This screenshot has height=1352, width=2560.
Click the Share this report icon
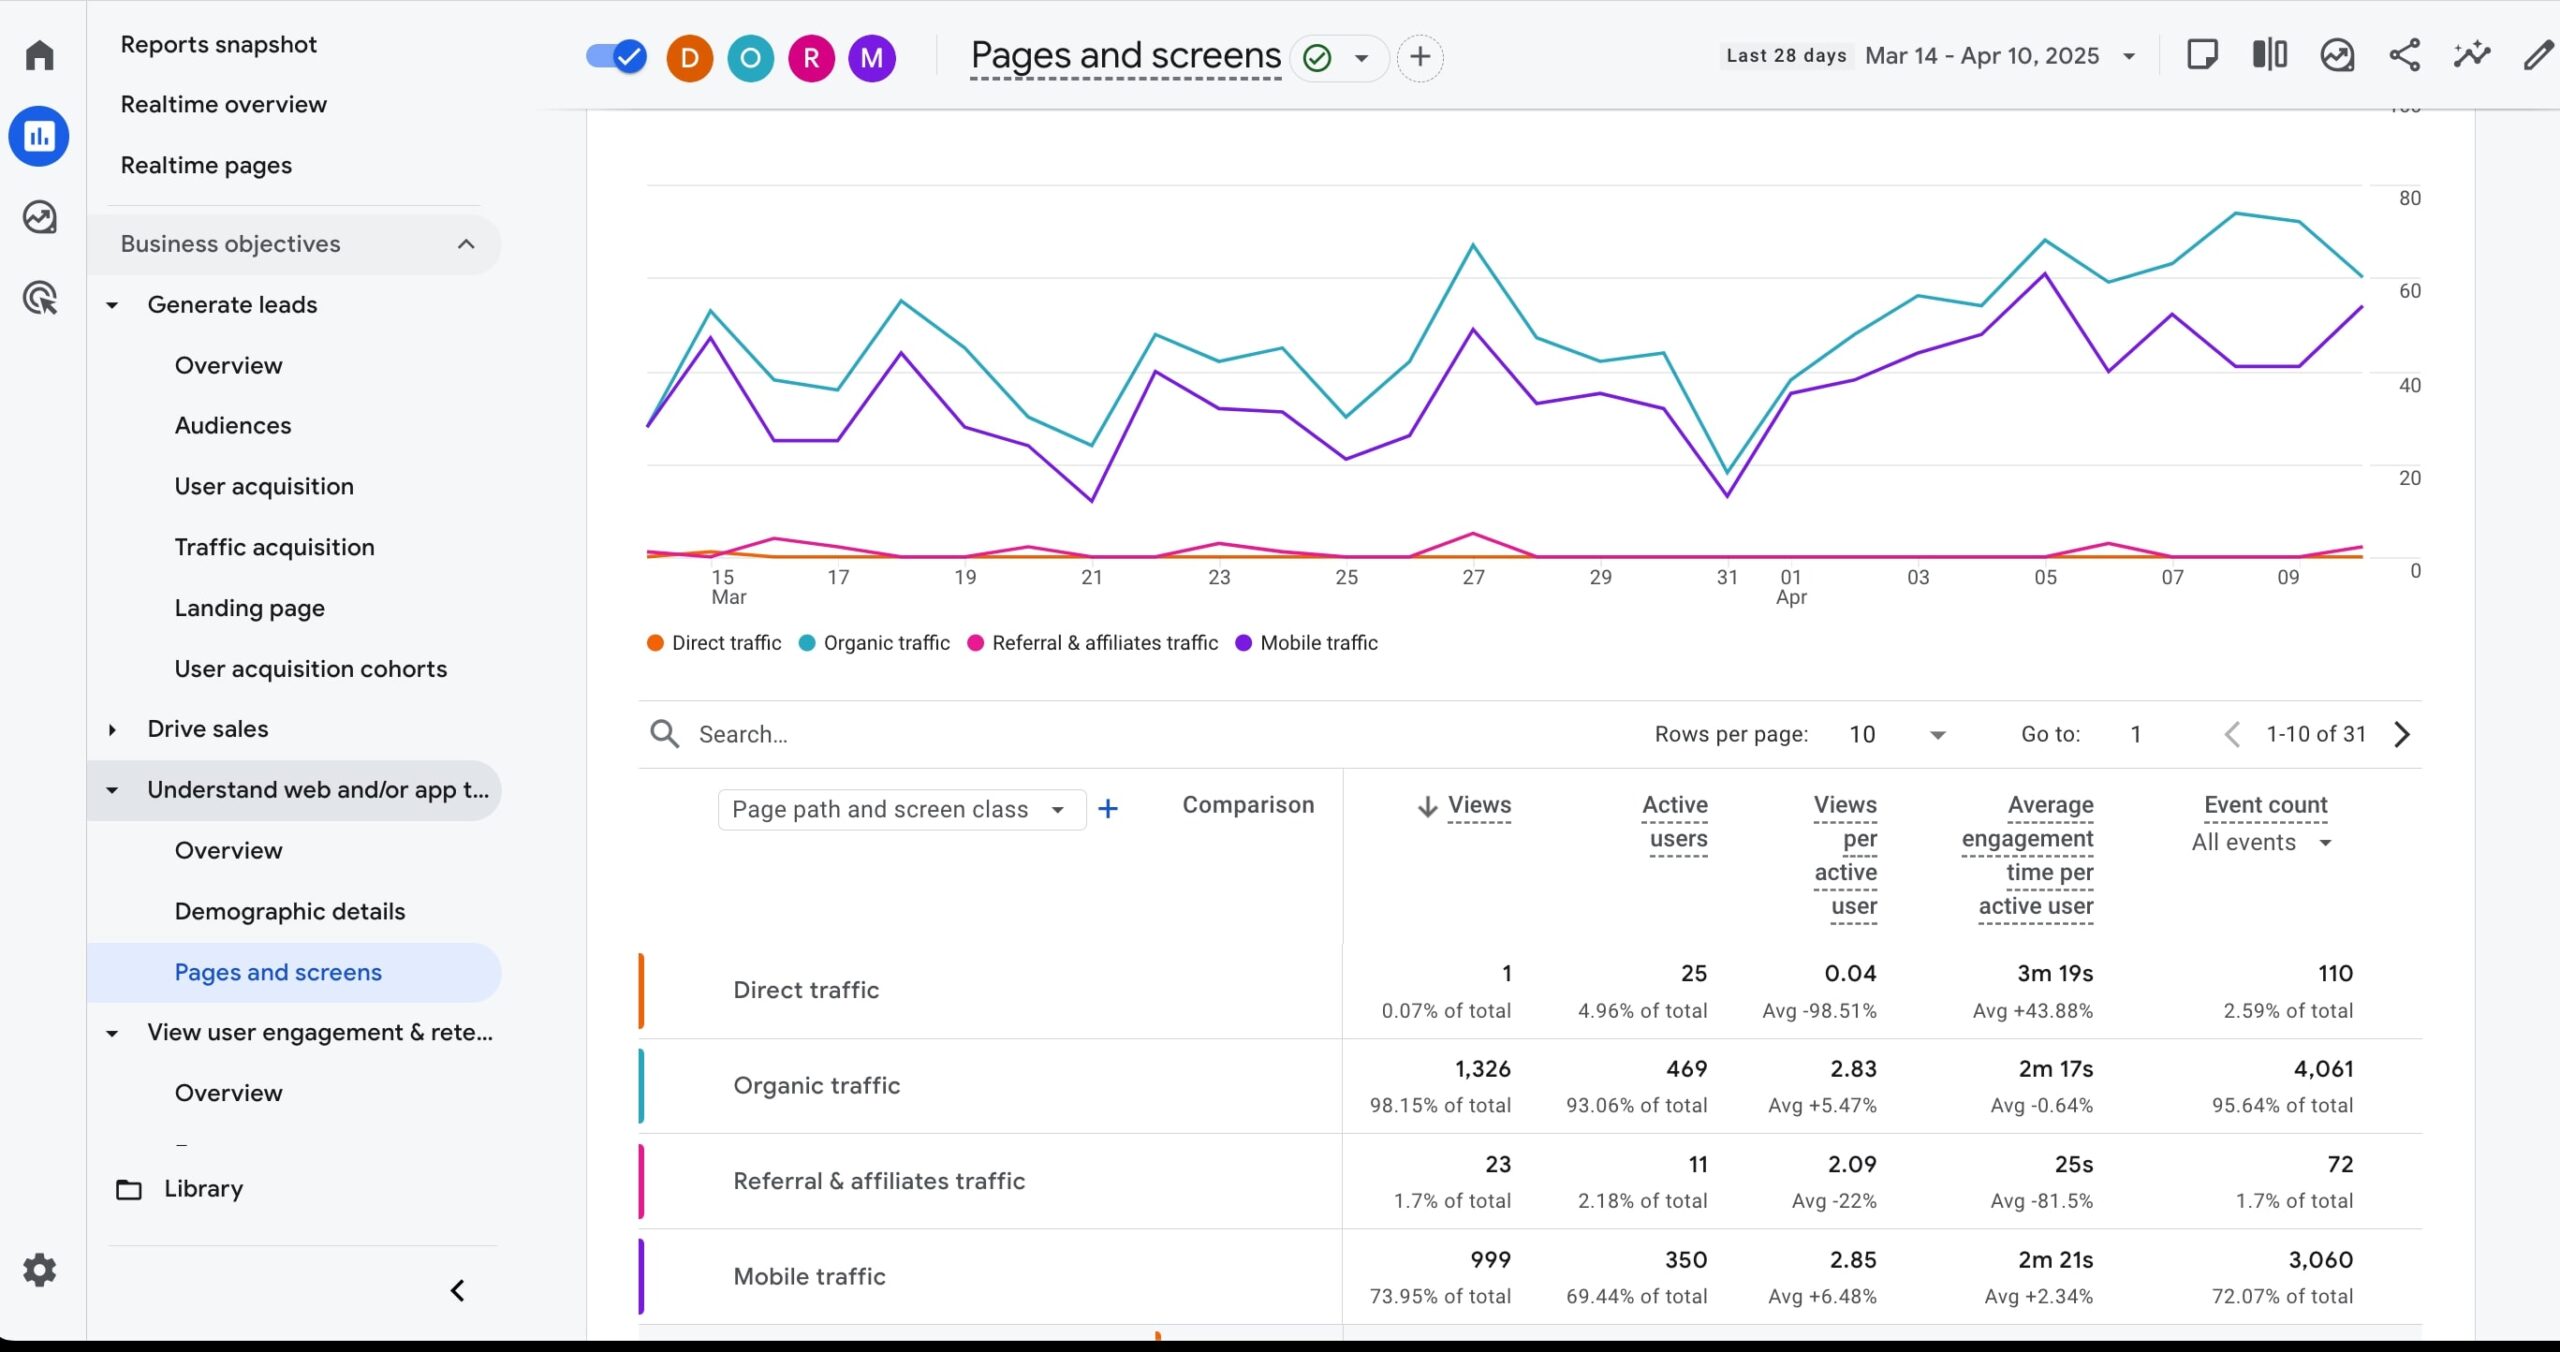pyautogui.click(x=2404, y=55)
